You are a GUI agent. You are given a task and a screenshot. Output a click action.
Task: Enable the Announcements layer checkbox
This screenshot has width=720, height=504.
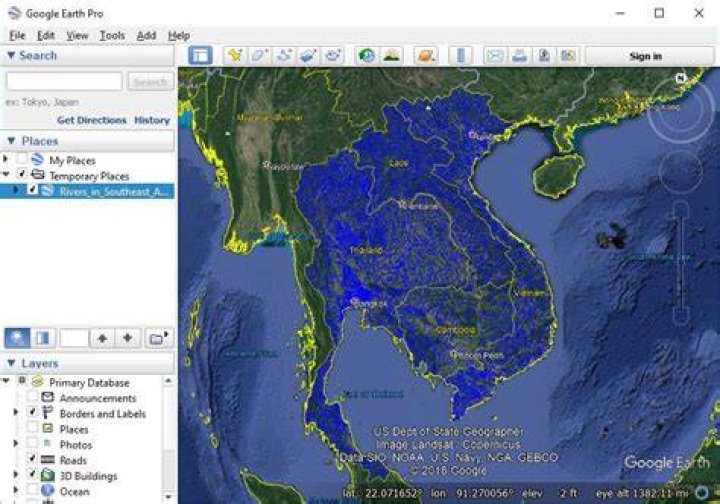[32, 397]
